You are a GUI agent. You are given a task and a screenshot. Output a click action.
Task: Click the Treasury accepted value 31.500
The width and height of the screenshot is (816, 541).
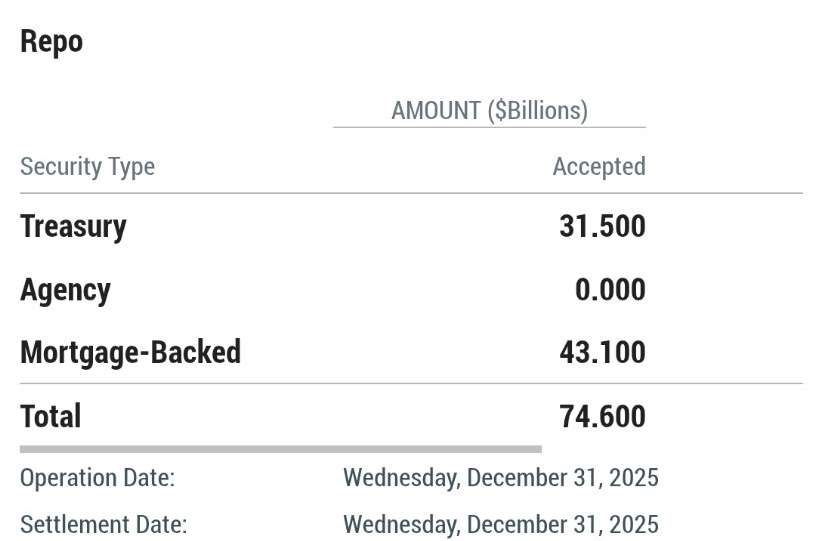602,226
